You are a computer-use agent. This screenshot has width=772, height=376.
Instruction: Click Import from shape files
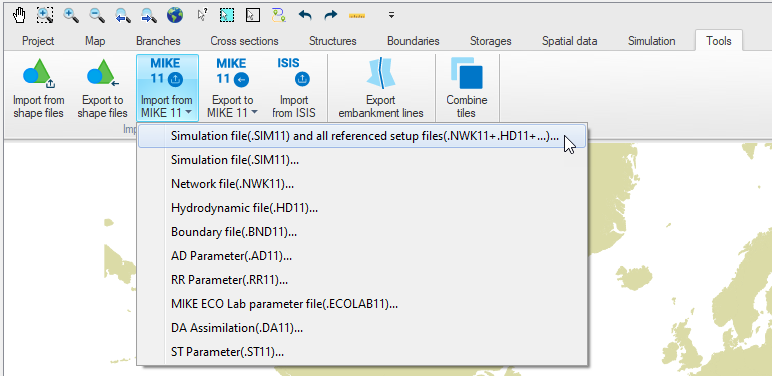click(x=38, y=88)
